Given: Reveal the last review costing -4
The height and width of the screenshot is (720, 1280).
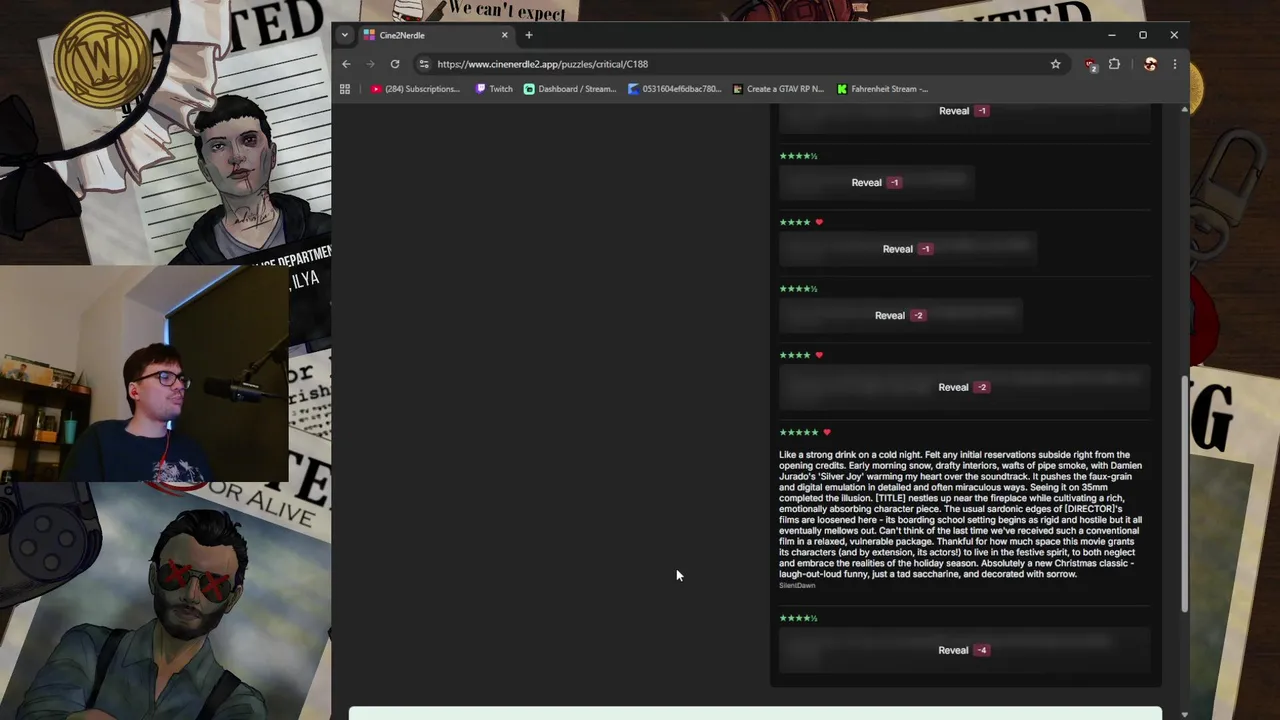Looking at the screenshot, I should pyautogui.click(x=964, y=650).
